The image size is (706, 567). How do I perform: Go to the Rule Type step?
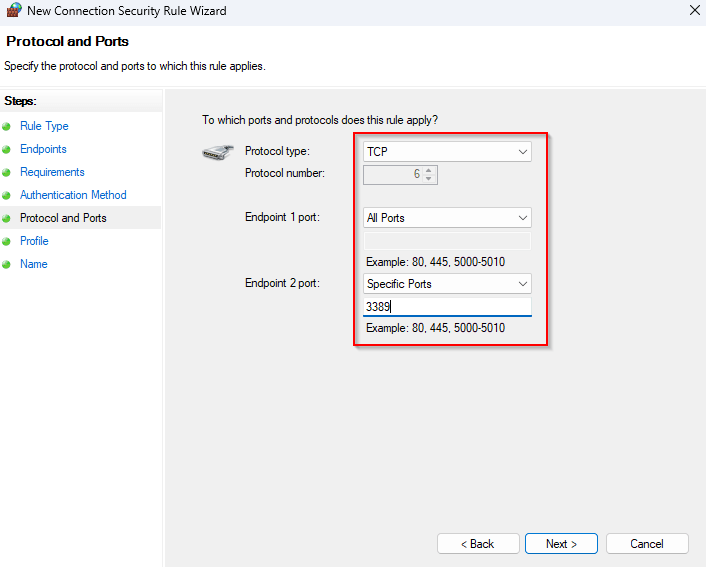coord(44,126)
